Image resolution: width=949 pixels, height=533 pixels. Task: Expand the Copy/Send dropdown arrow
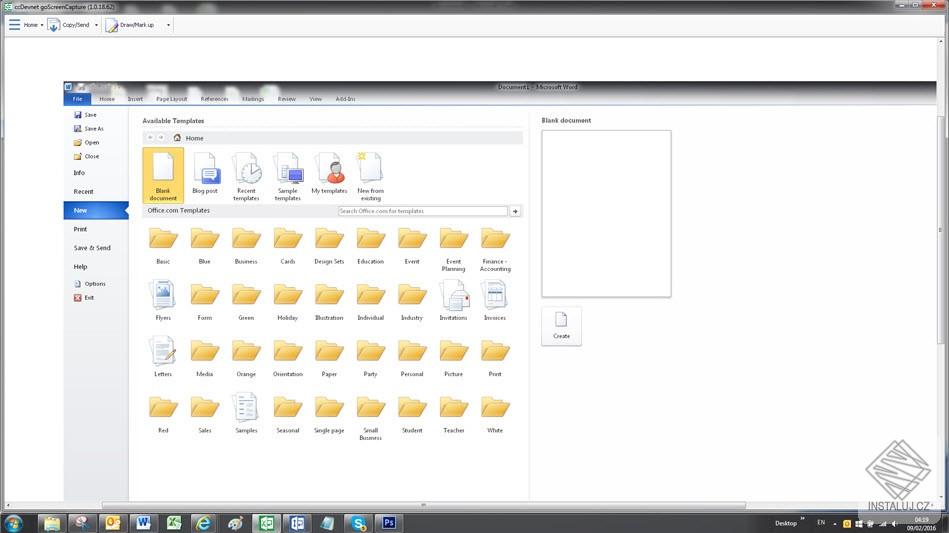point(96,25)
